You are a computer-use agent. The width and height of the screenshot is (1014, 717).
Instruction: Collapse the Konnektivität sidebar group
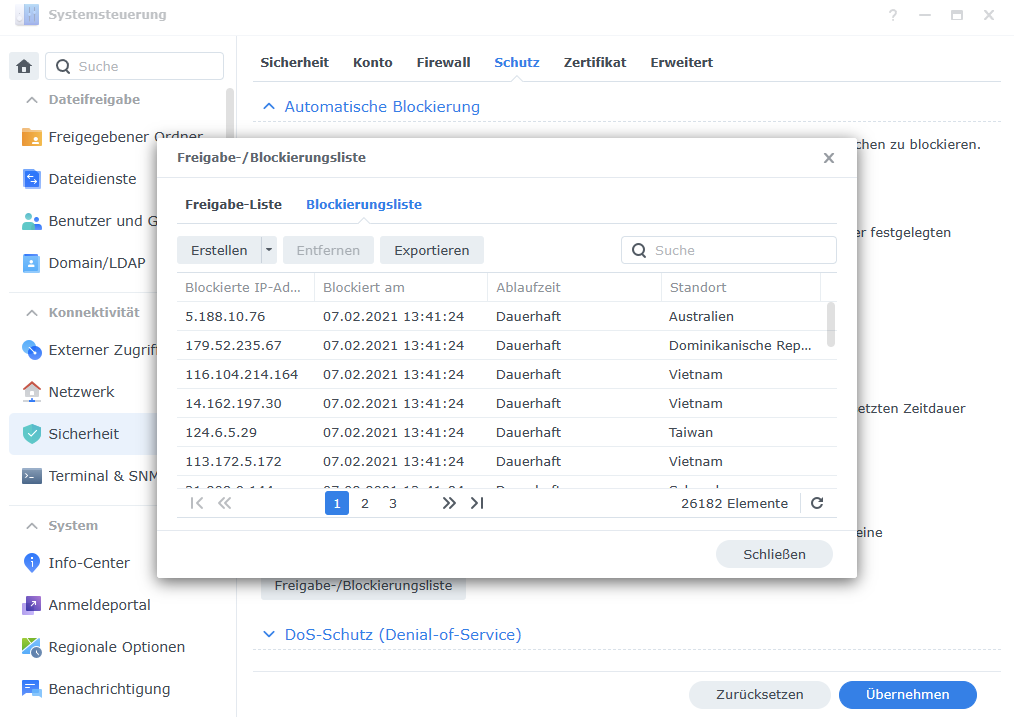pyautogui.click(x=31, y=312)
